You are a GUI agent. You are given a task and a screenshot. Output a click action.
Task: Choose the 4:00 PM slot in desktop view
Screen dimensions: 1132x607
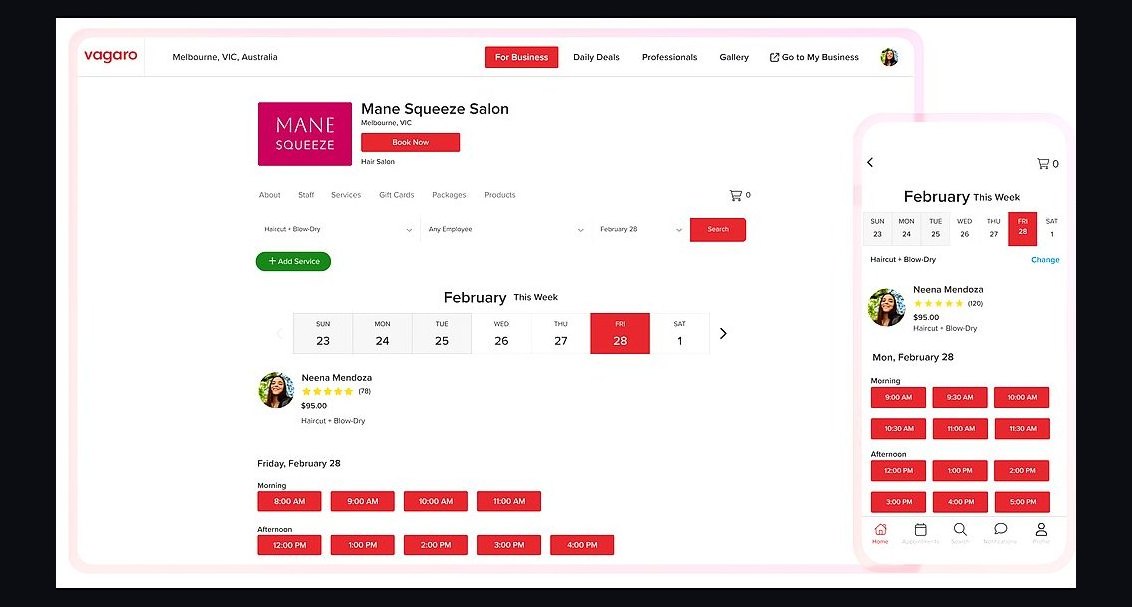tap(582, 545)
